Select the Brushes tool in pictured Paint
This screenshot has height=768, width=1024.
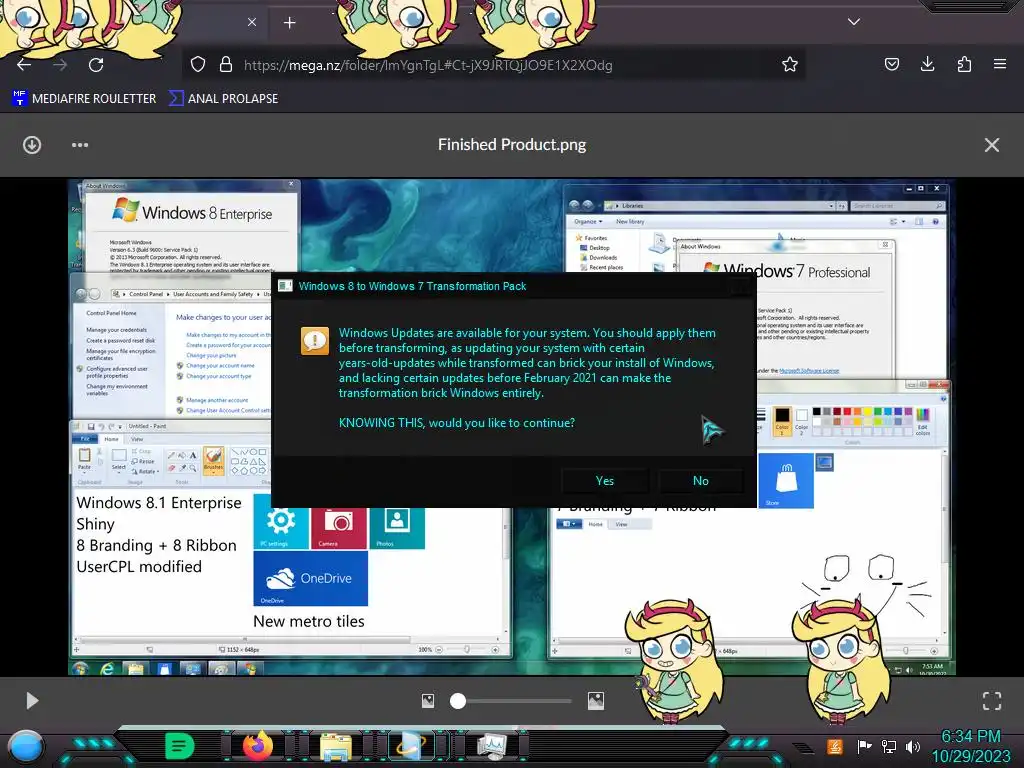click(214, 460)
